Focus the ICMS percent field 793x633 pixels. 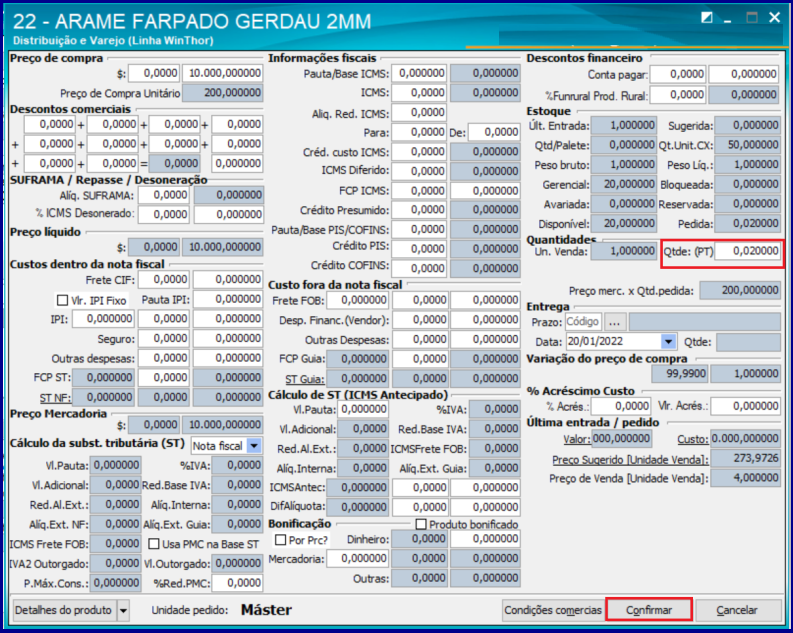(419, 93)
